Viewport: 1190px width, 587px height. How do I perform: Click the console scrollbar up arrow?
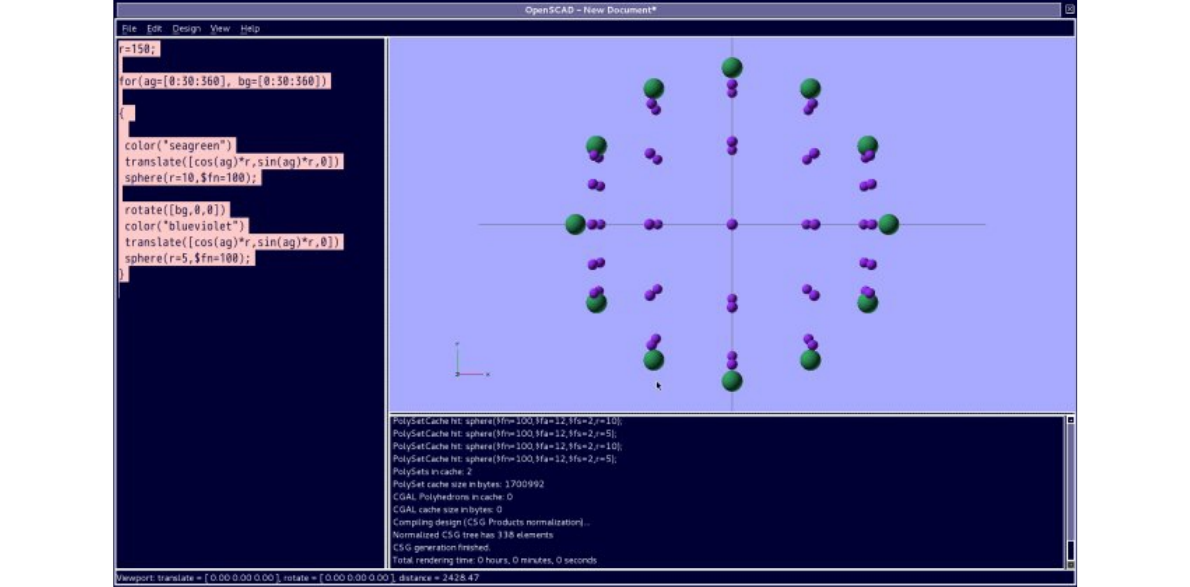1071,420
